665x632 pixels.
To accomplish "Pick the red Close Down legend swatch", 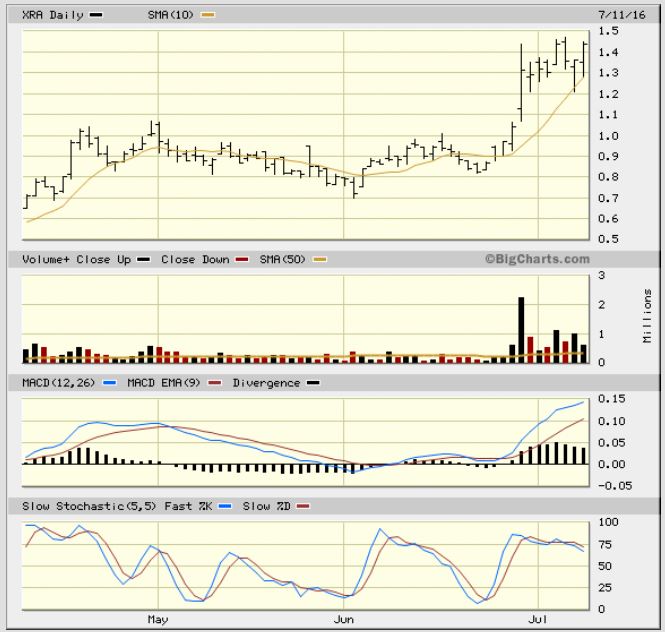I will tap(242, 260).
